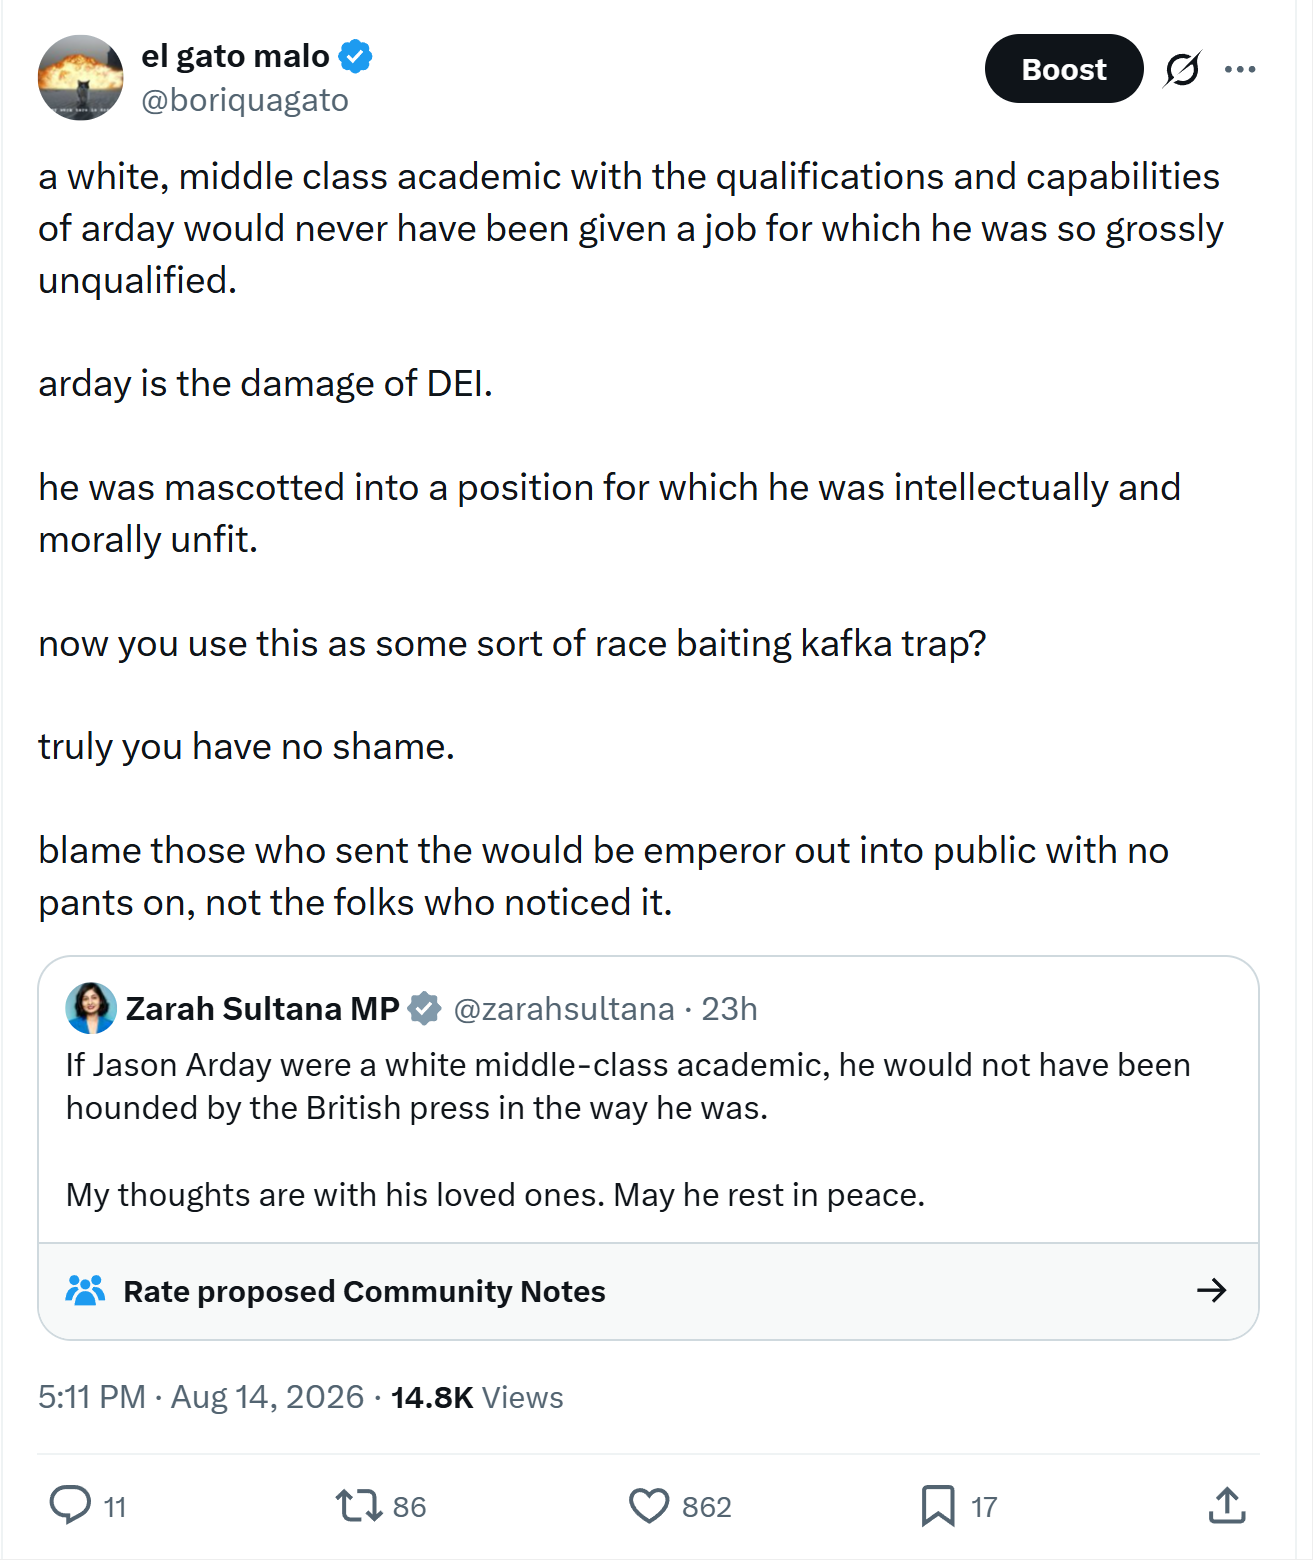Open Zarah Sultana MP's avatar in quoted post
Viewport: 1313px width, 1560px height.
pyautogui.click(x=91, y=1008)
